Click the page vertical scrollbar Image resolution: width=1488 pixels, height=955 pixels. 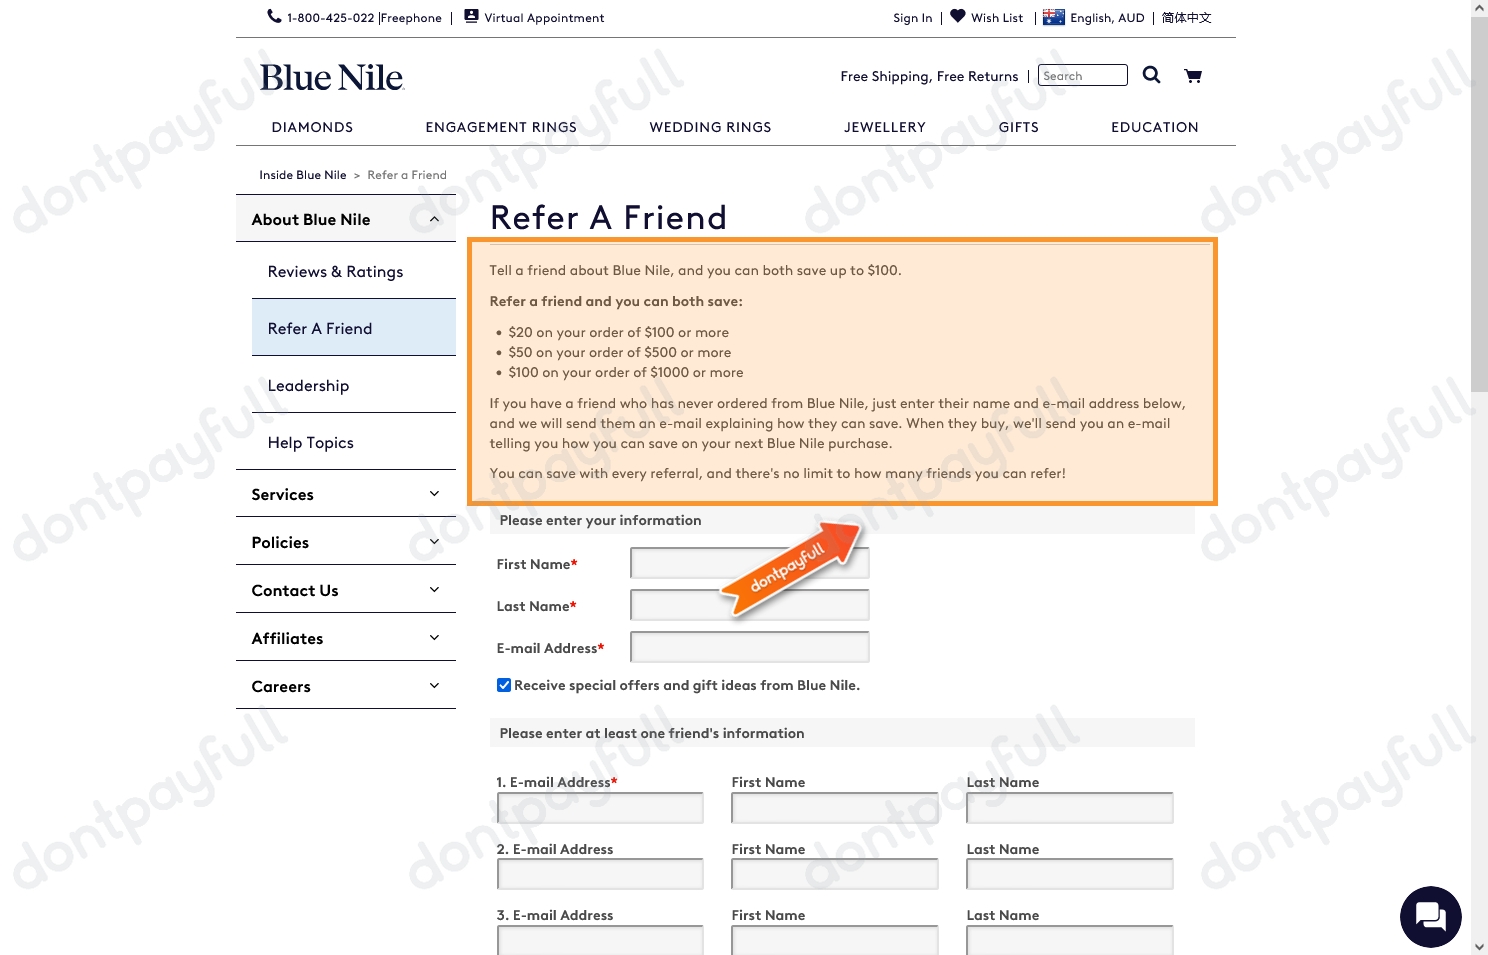click(1479, 200)
